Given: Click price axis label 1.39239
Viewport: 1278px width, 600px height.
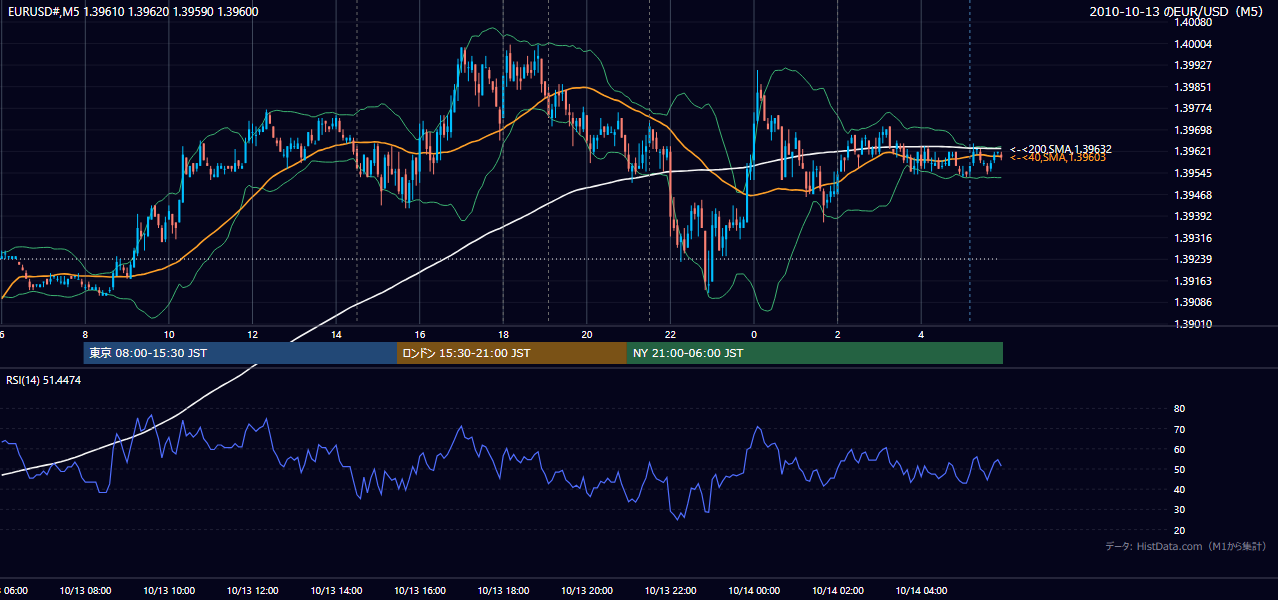Looking at the screenshot, I should (x=1193, y=260).
